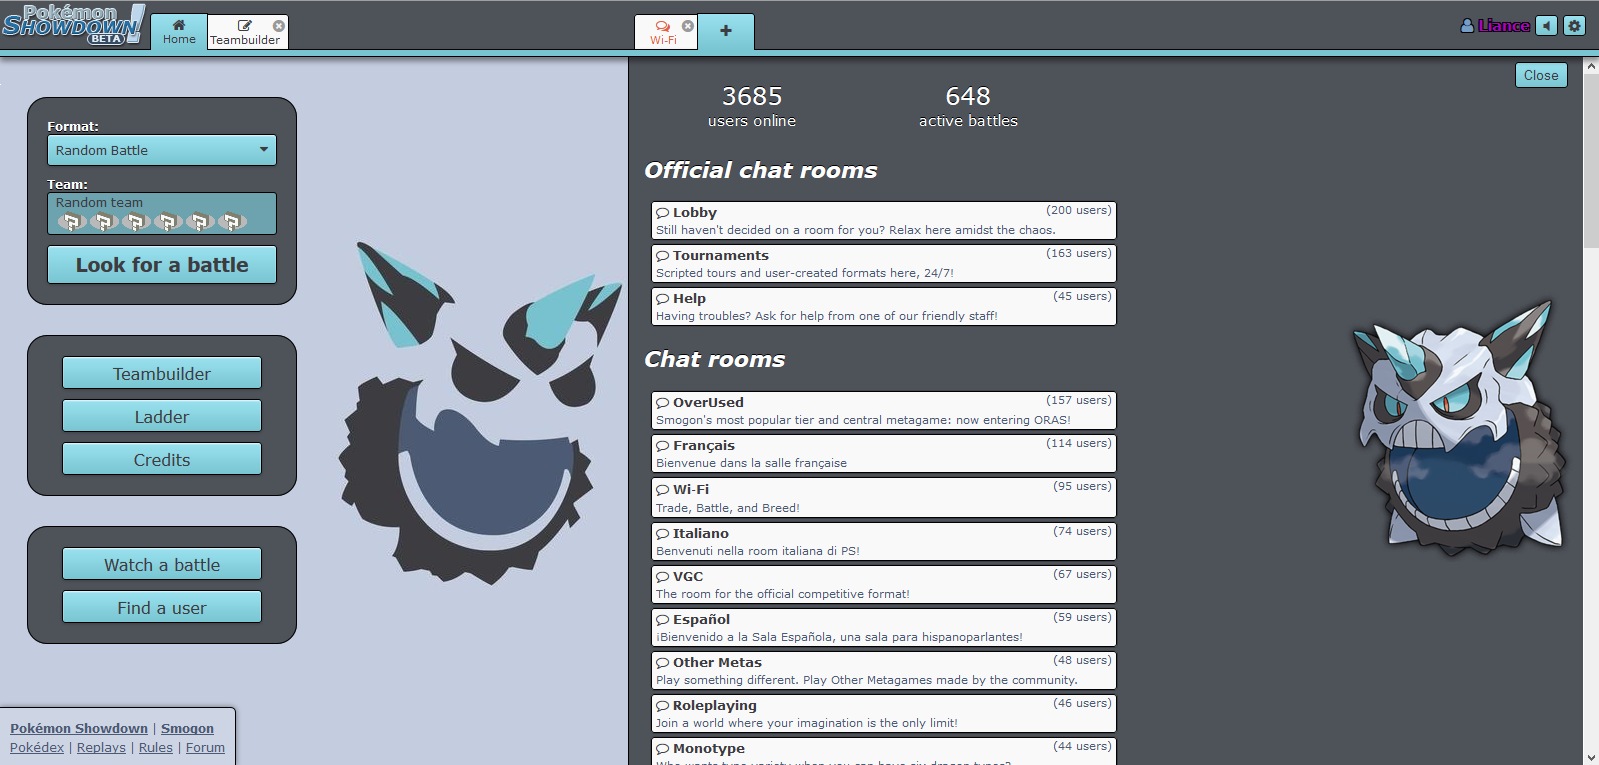Open the Teambuilder from main menu button
The height and width of the screenshot is (765, 1599).
162,373
